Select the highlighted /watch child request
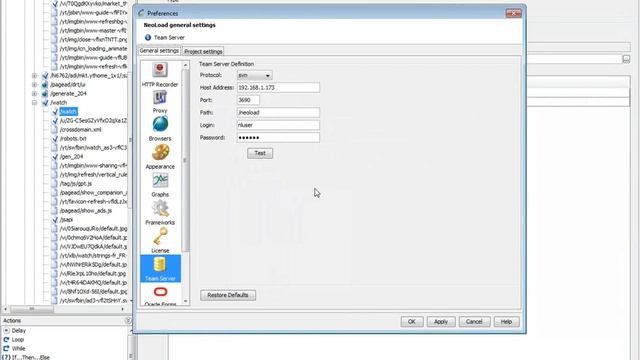The image size is (640, 360). tap(68, 111)
